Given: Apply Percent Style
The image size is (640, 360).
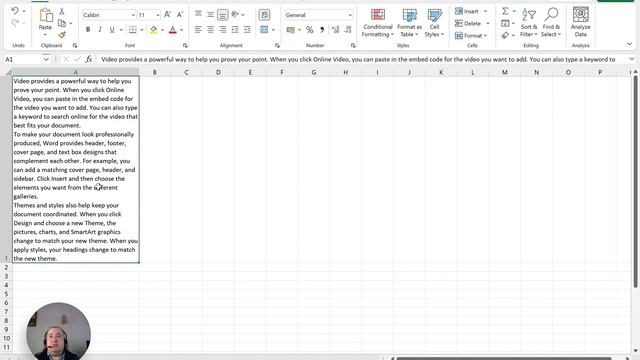Looking at the screenshot, I should 309,30.
